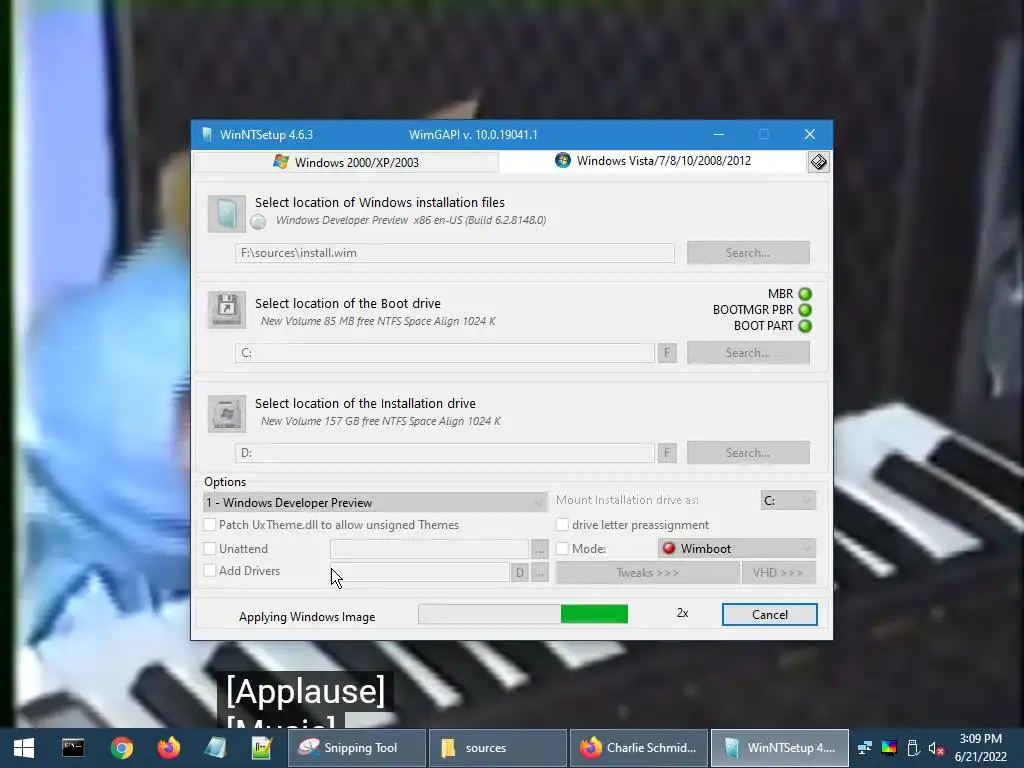Open the Tweaks >>> panel

pyautogui.click(x=648, y=573)
